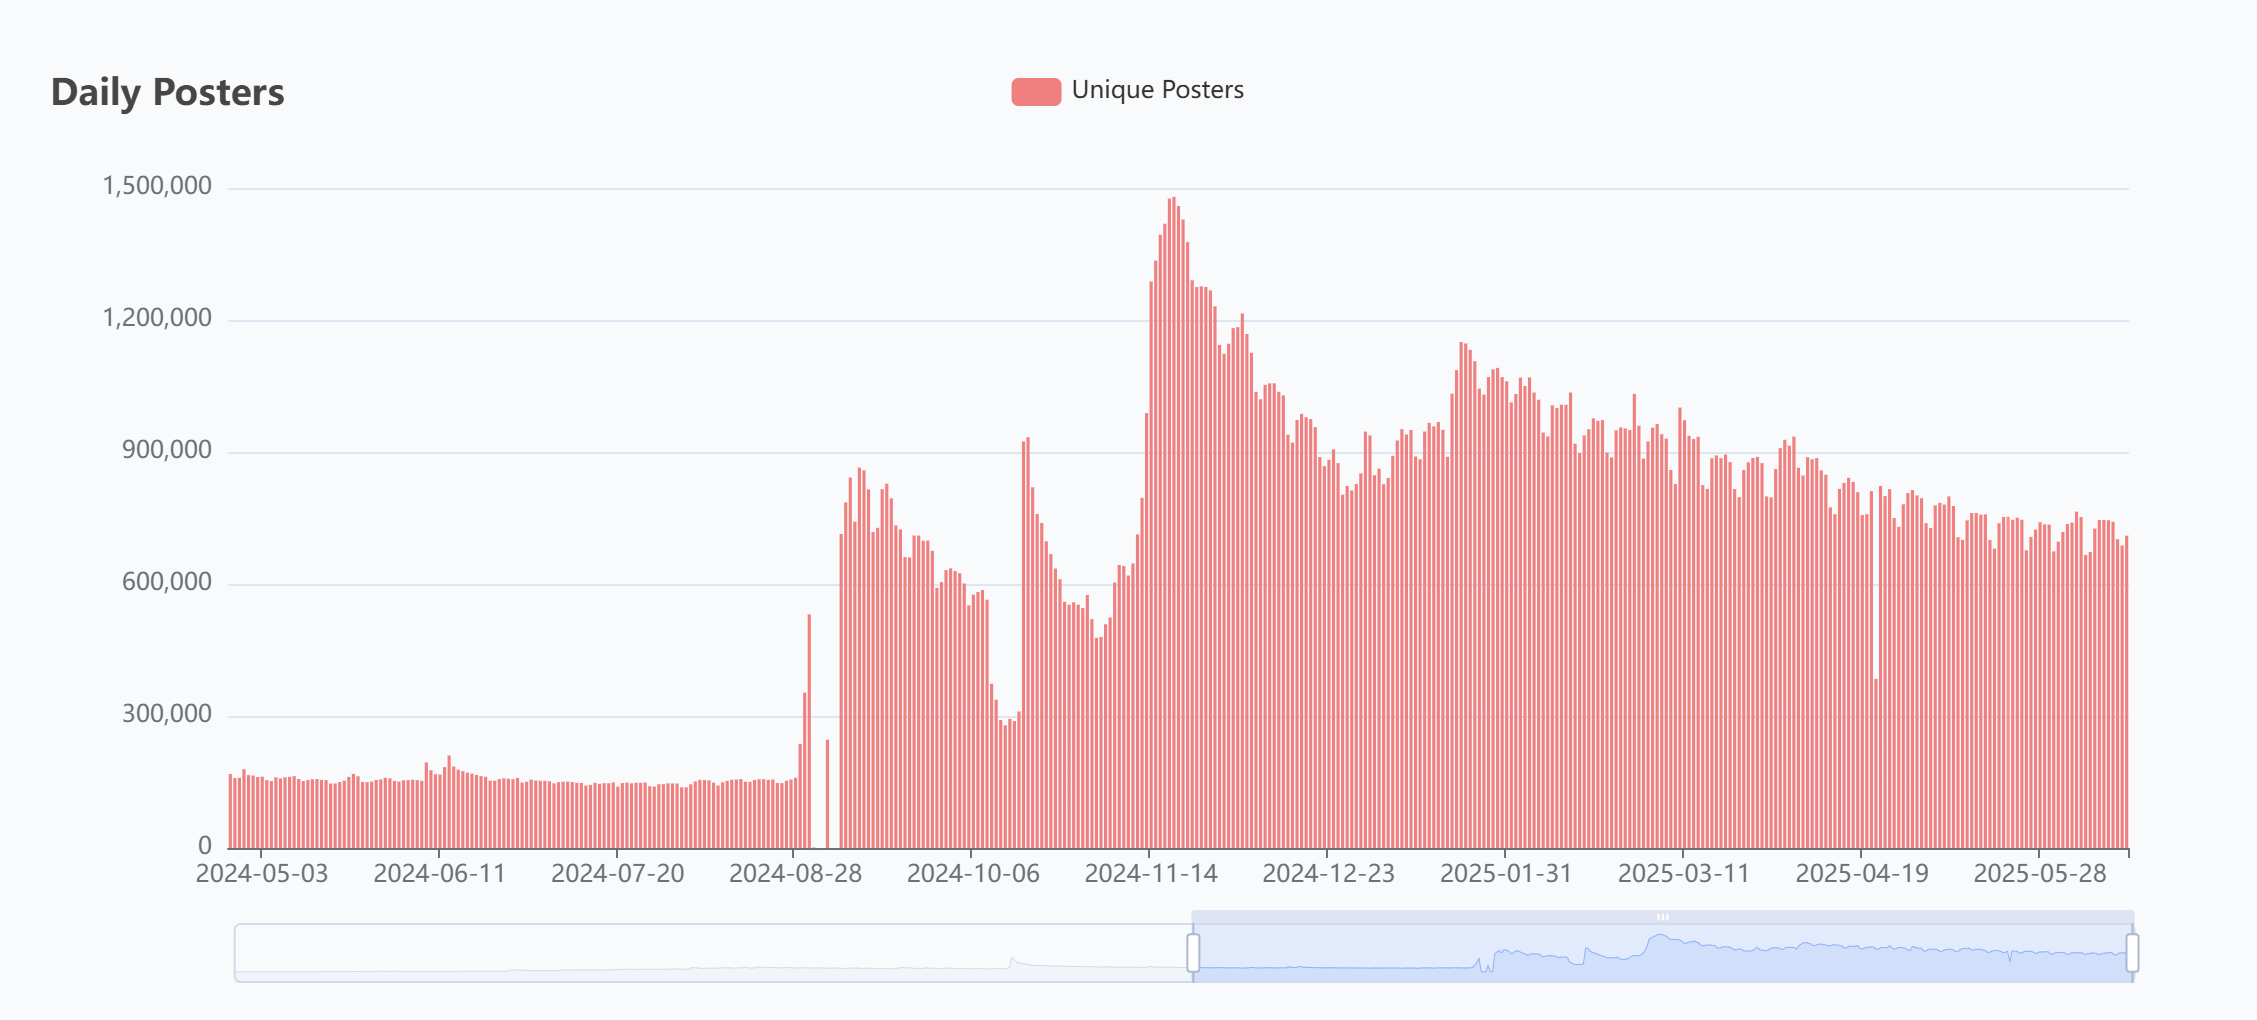
Task: Grab the right zoom slider handle
Action: tap(2132, 953)
